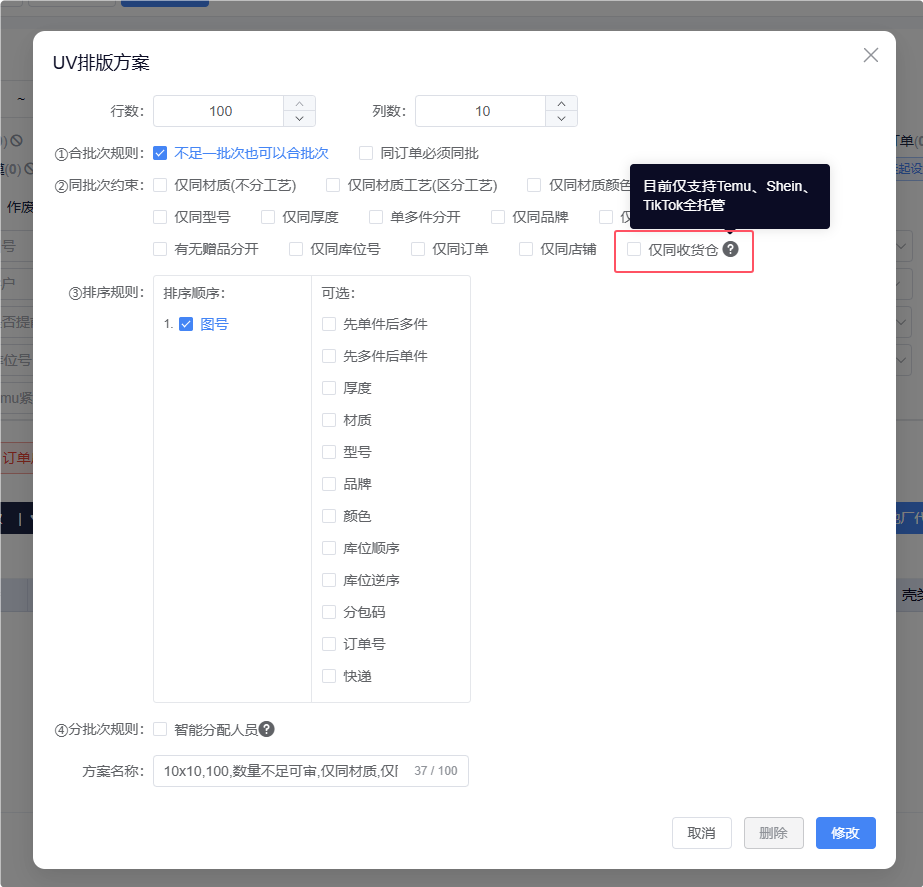Click the blue 修改 button
This screenshot has width=923, height=887.
pos(845,833)
